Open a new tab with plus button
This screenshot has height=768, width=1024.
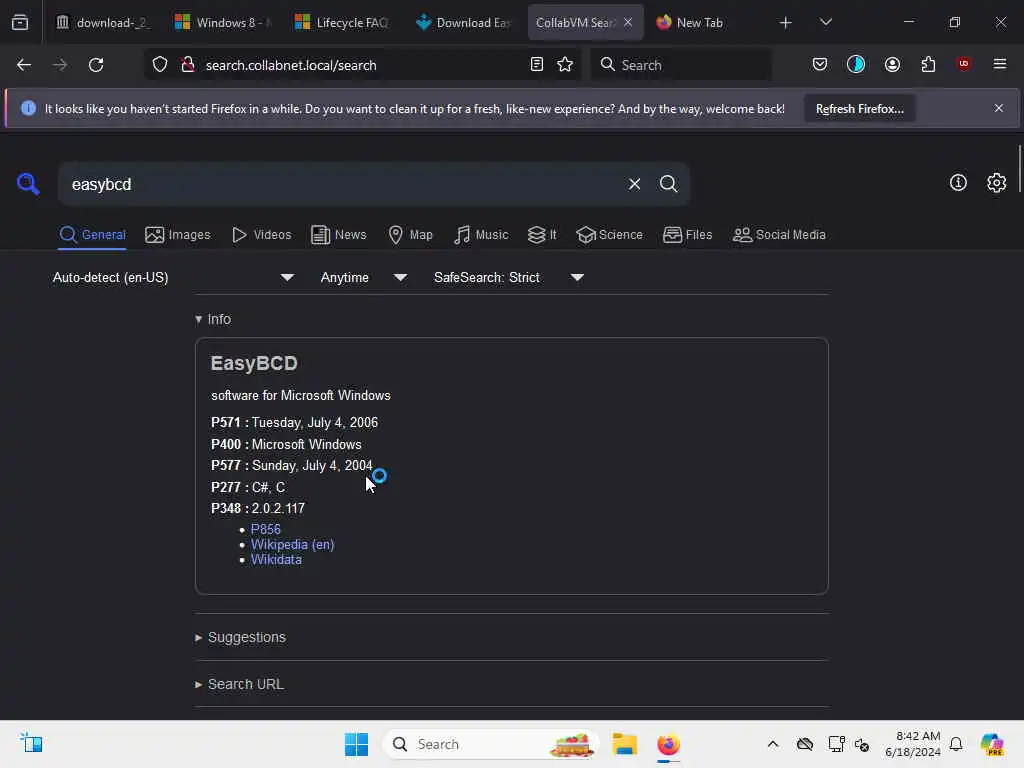(x=786, y=23)
